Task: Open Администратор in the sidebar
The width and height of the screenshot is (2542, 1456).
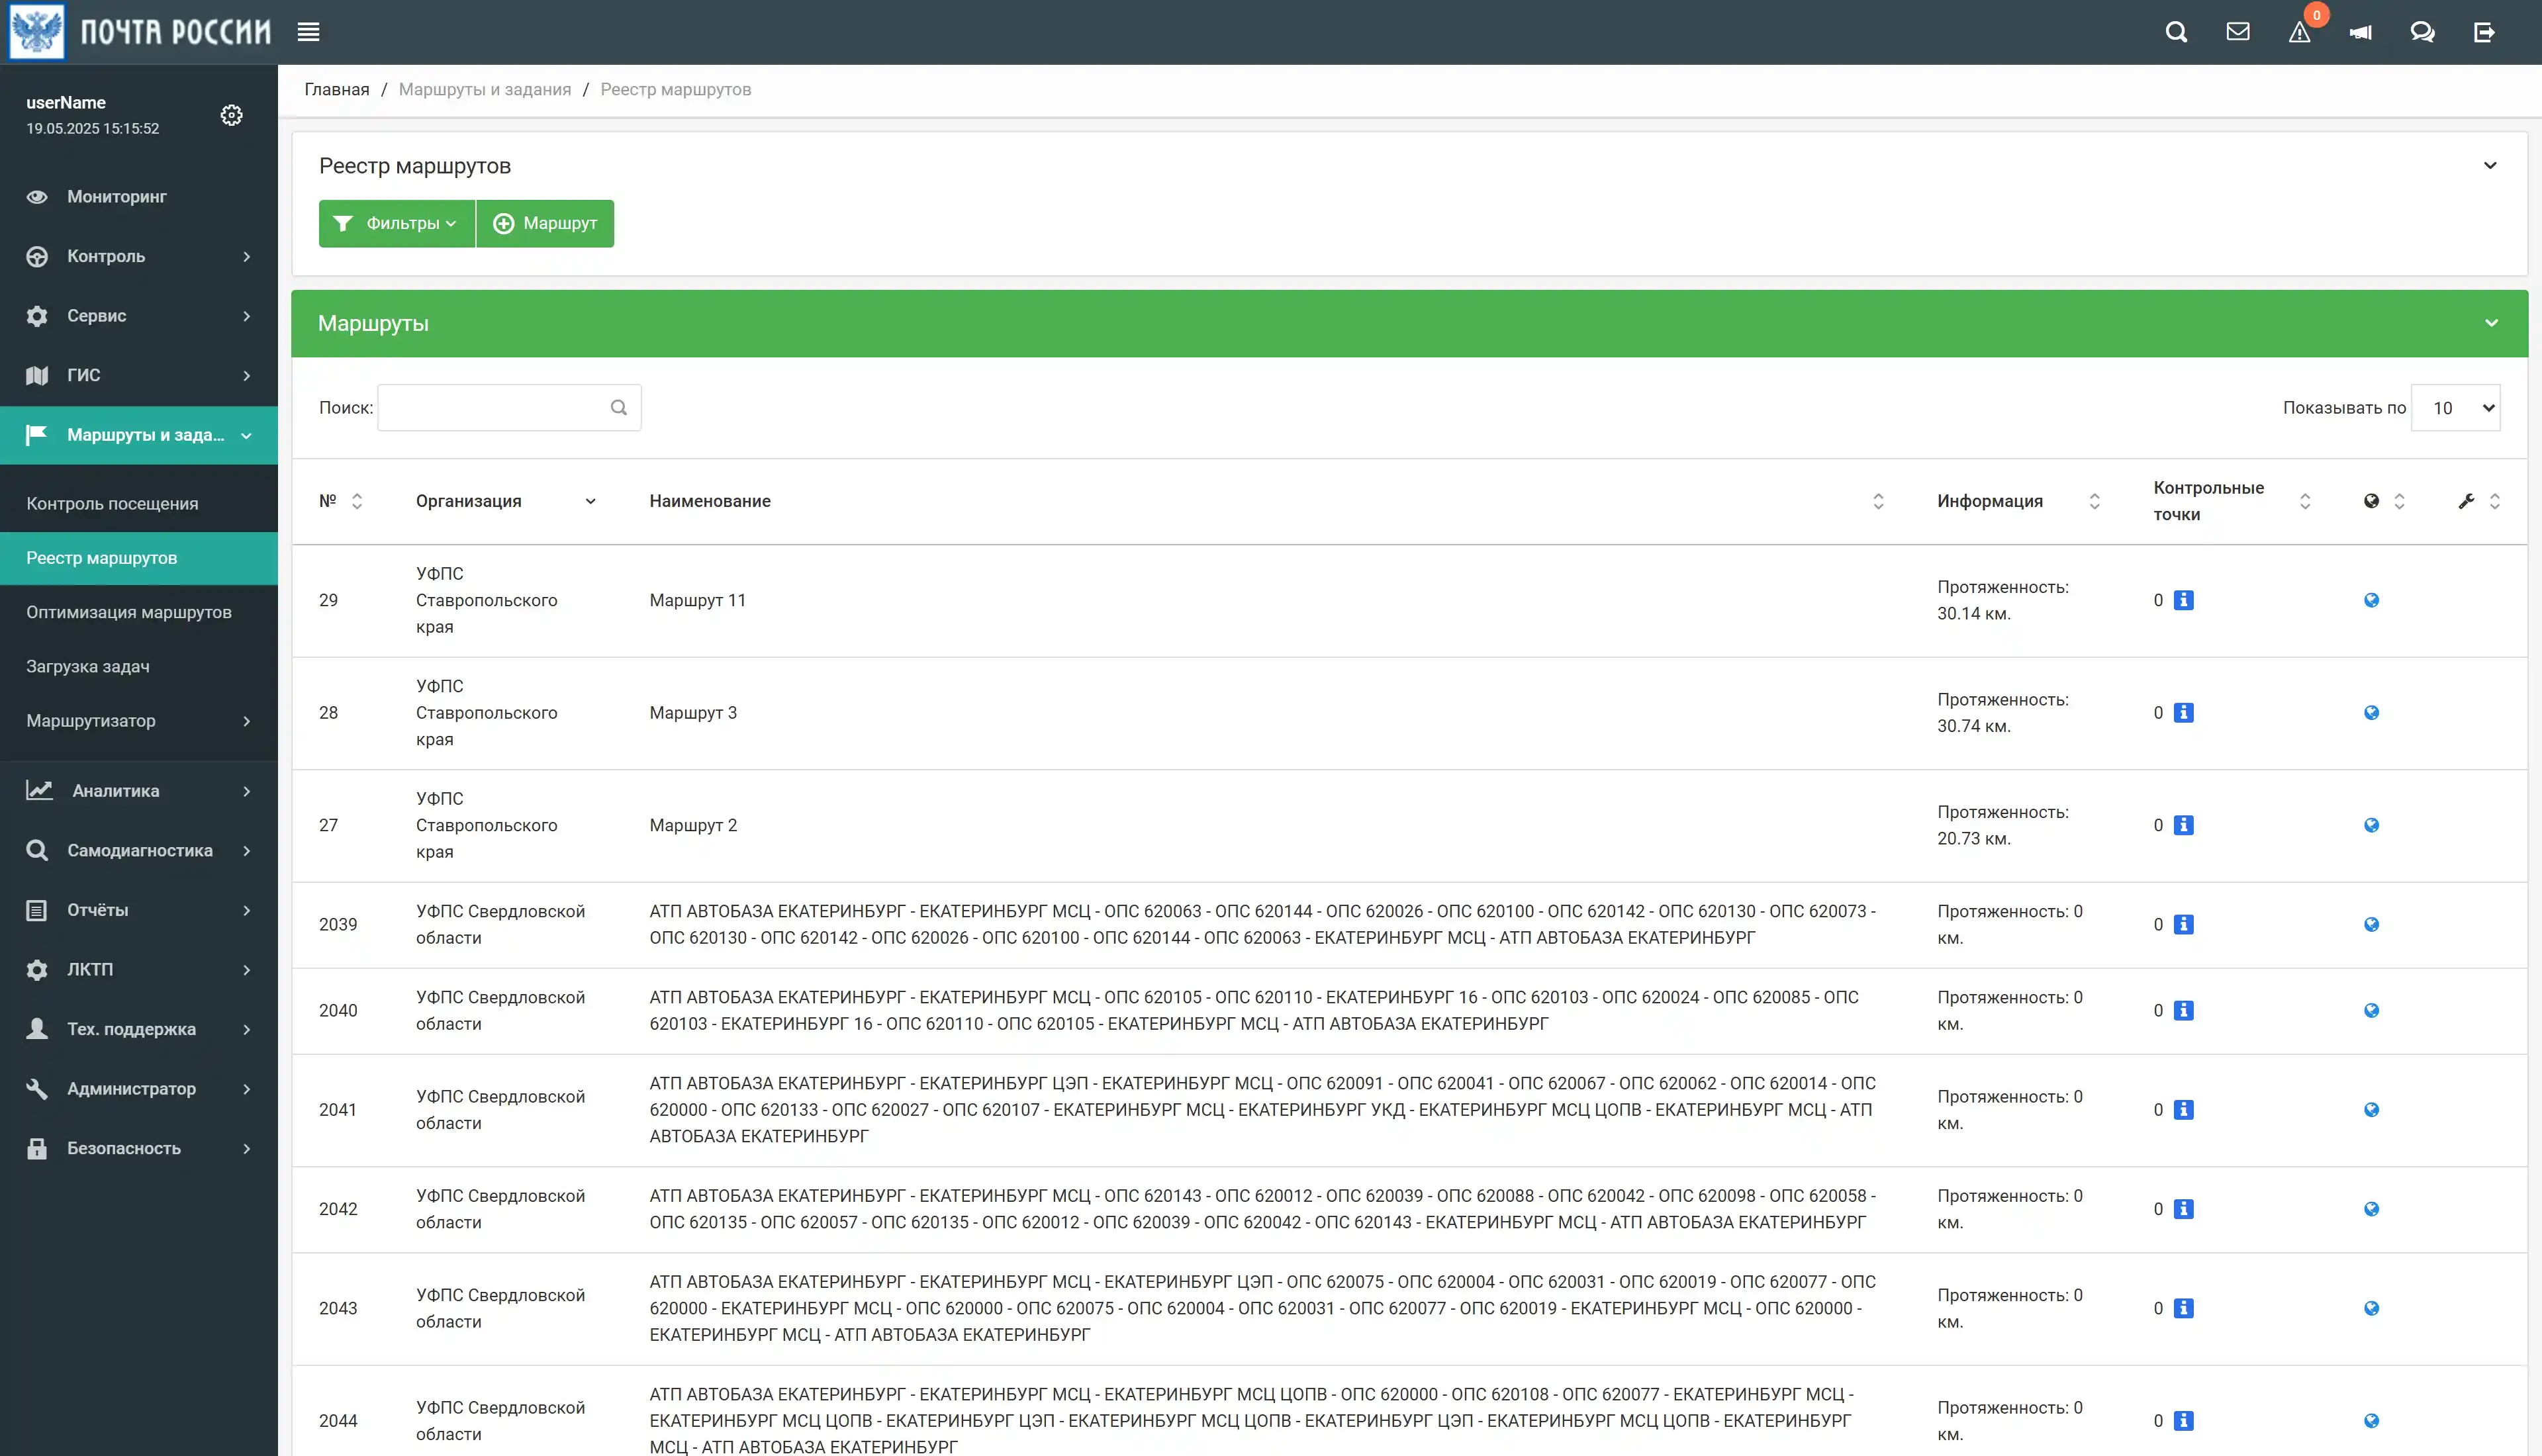Action: click(x=139, y=1088)
